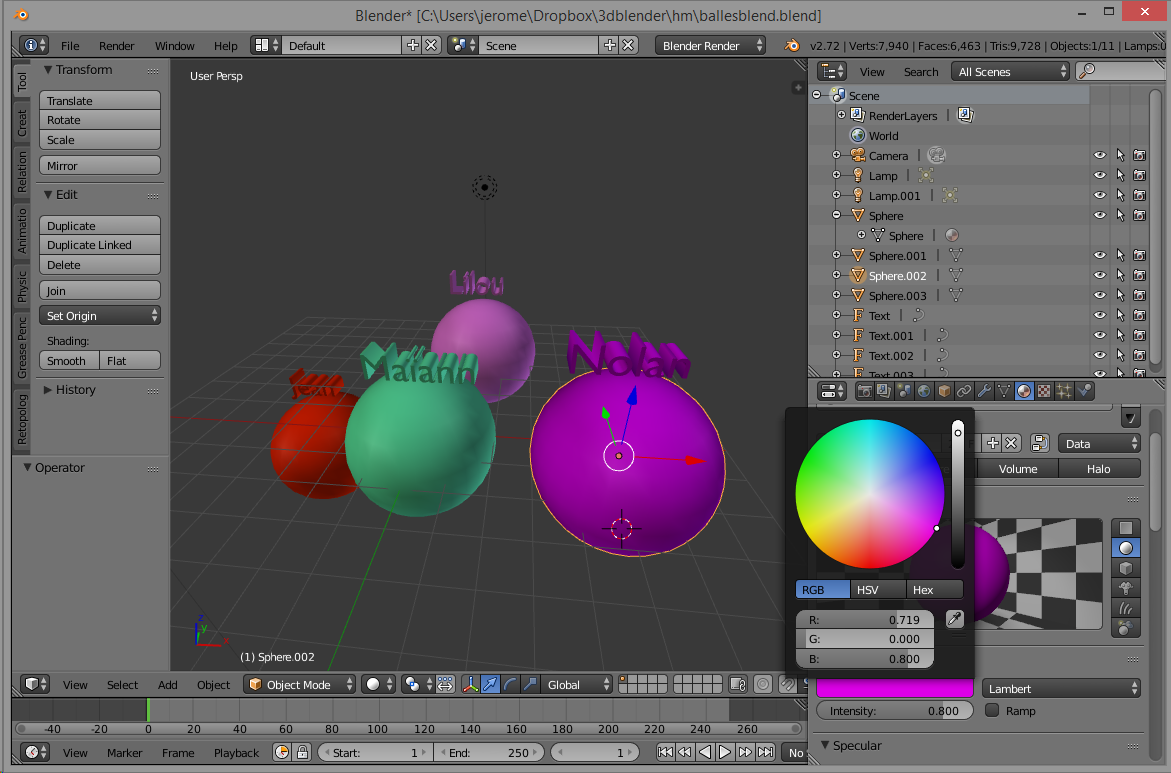This screenshot has width=1171, height=773.
Task: Toggle renderability camera icon for Lamp
Action: pos(1139,176)
